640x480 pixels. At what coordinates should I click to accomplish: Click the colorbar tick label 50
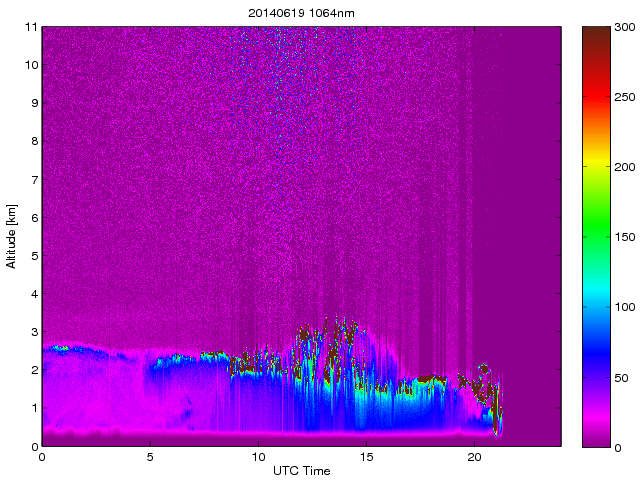[621, 378]
